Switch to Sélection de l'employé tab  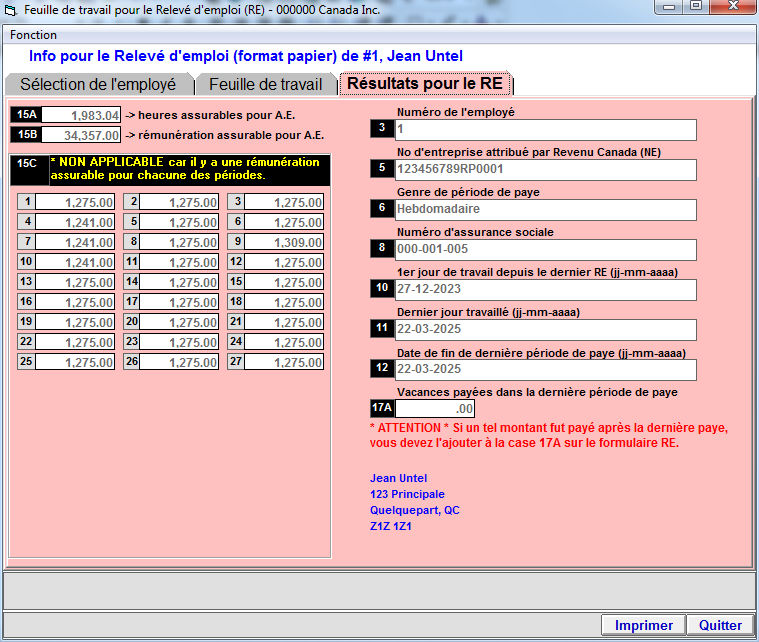pyautogui.click(x=97, y=84)
